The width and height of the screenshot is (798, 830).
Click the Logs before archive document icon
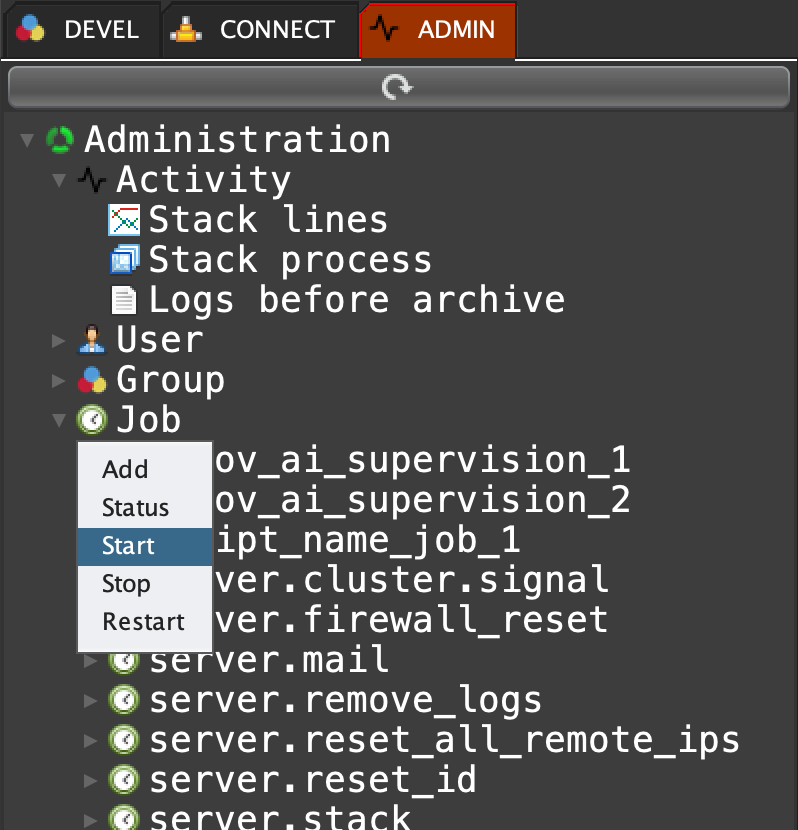tap(124, 300)
